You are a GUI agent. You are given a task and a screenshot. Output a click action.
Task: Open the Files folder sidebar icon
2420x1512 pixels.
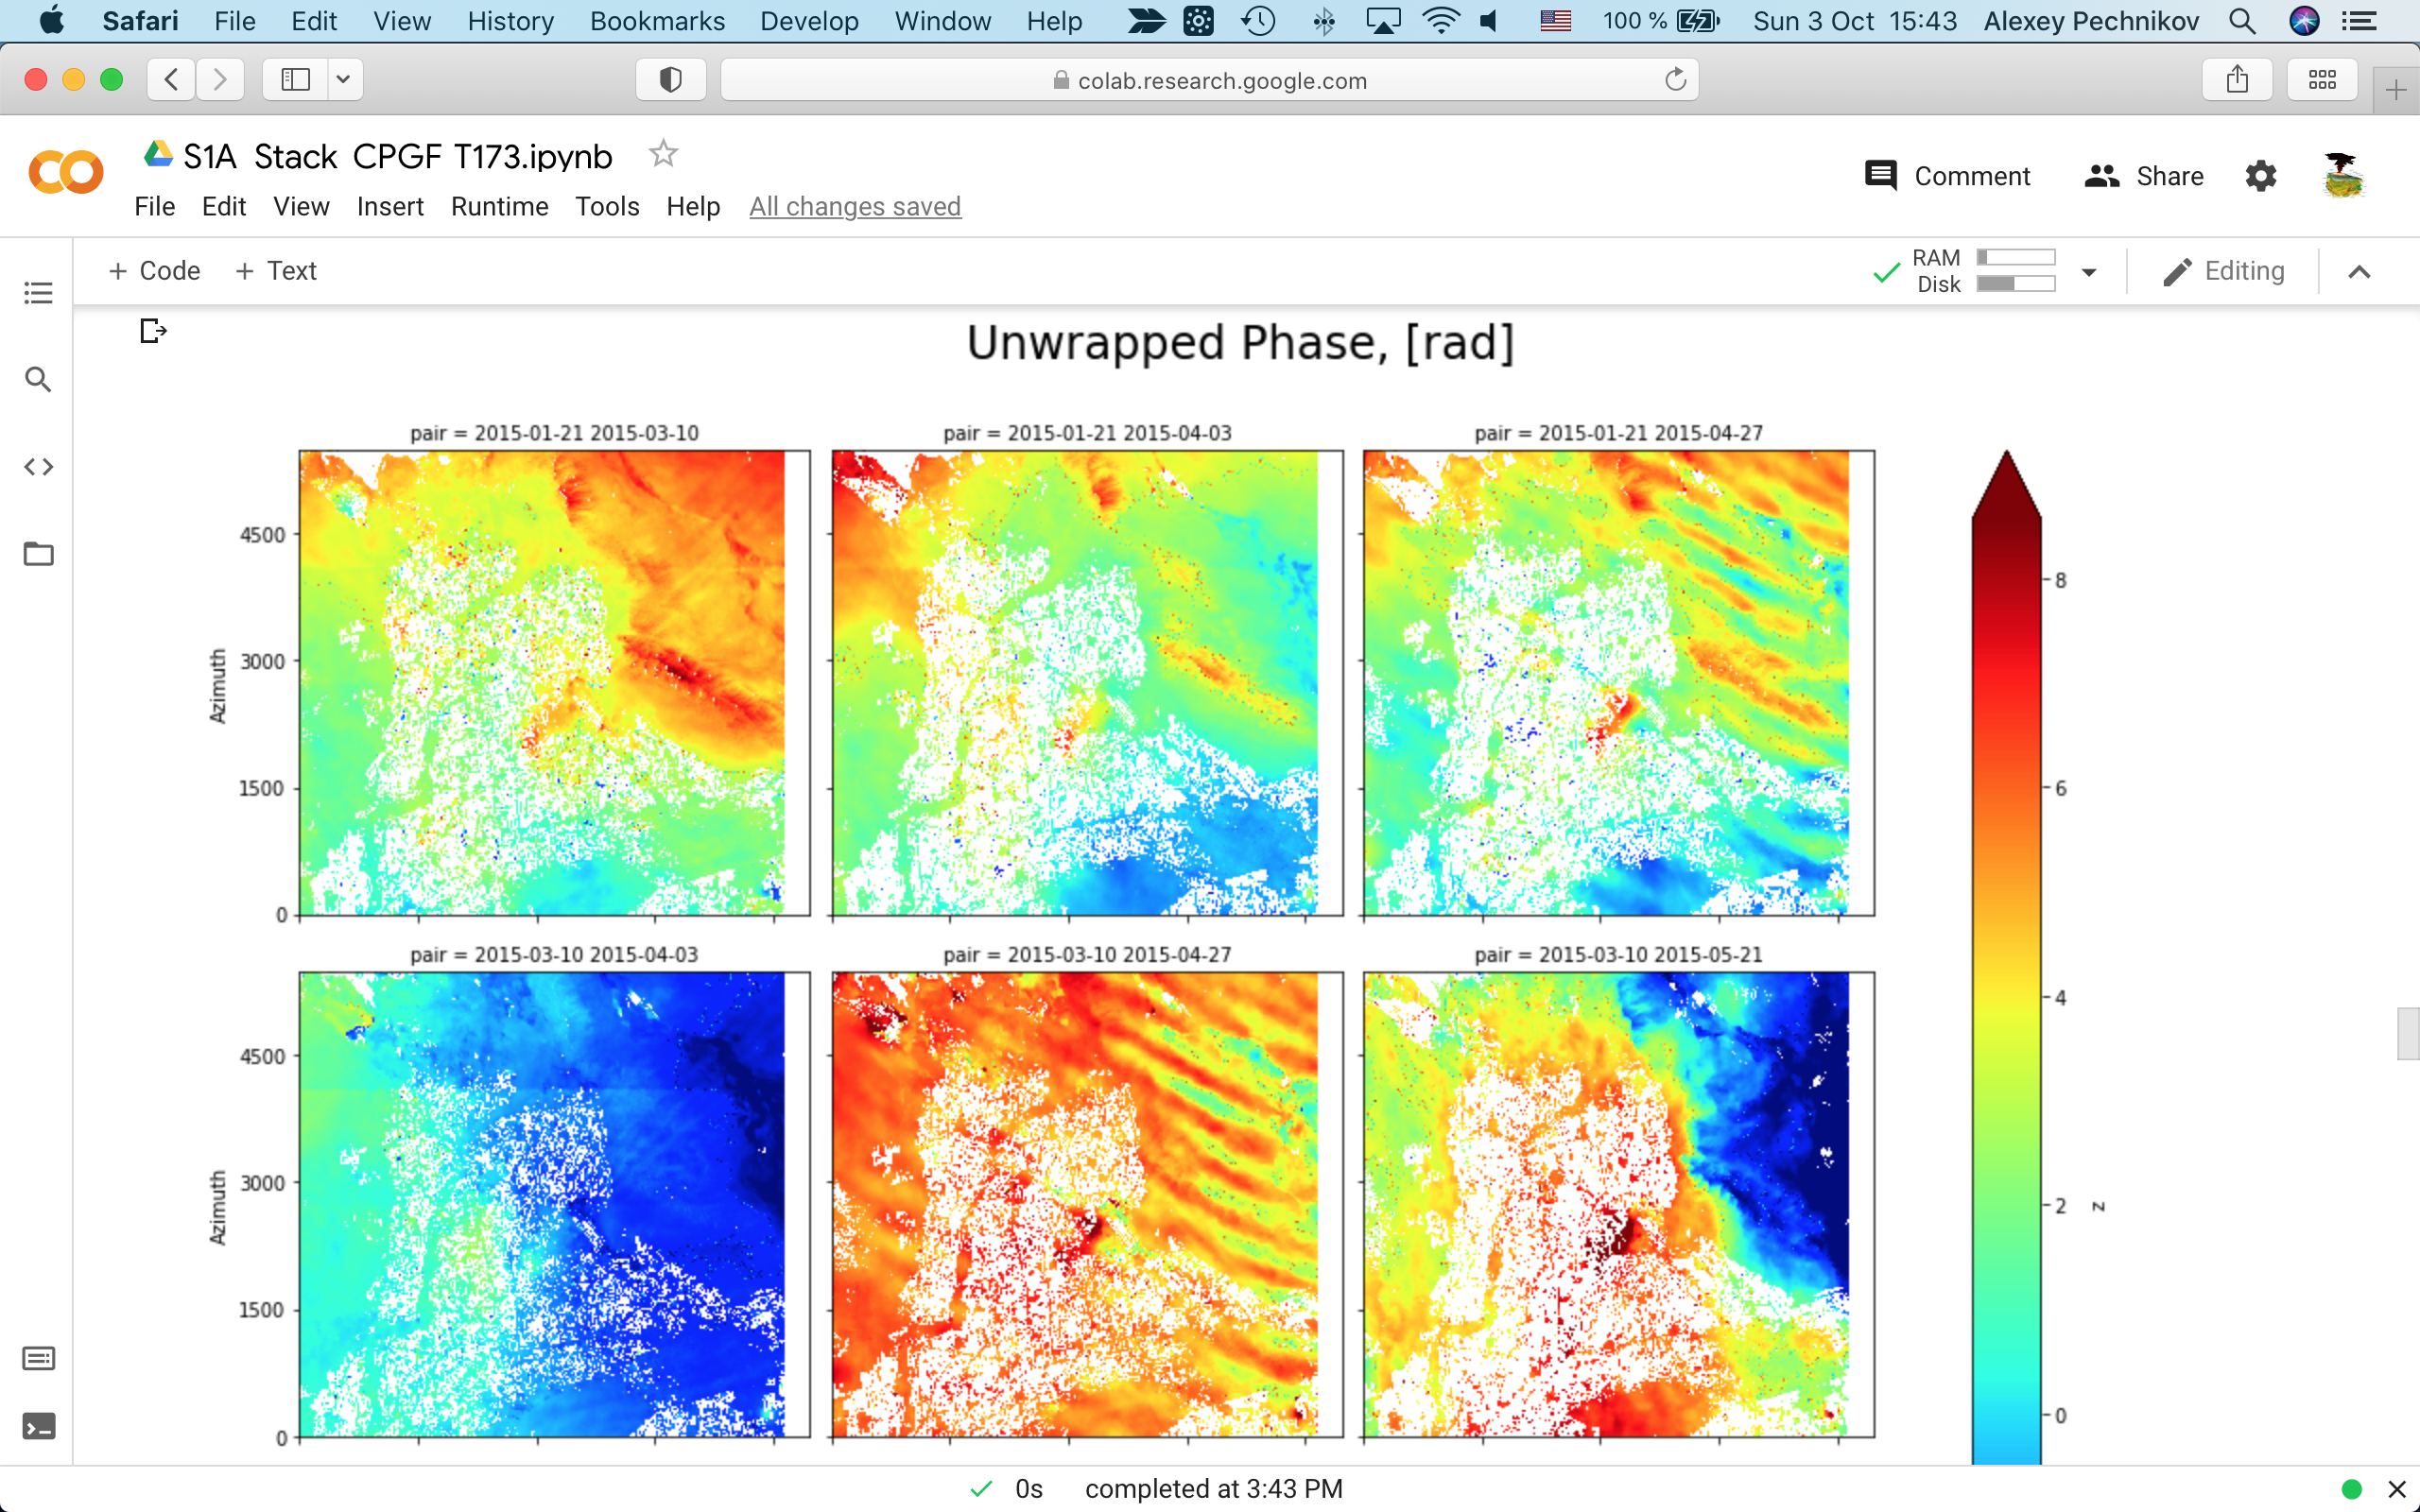point(38,553)
